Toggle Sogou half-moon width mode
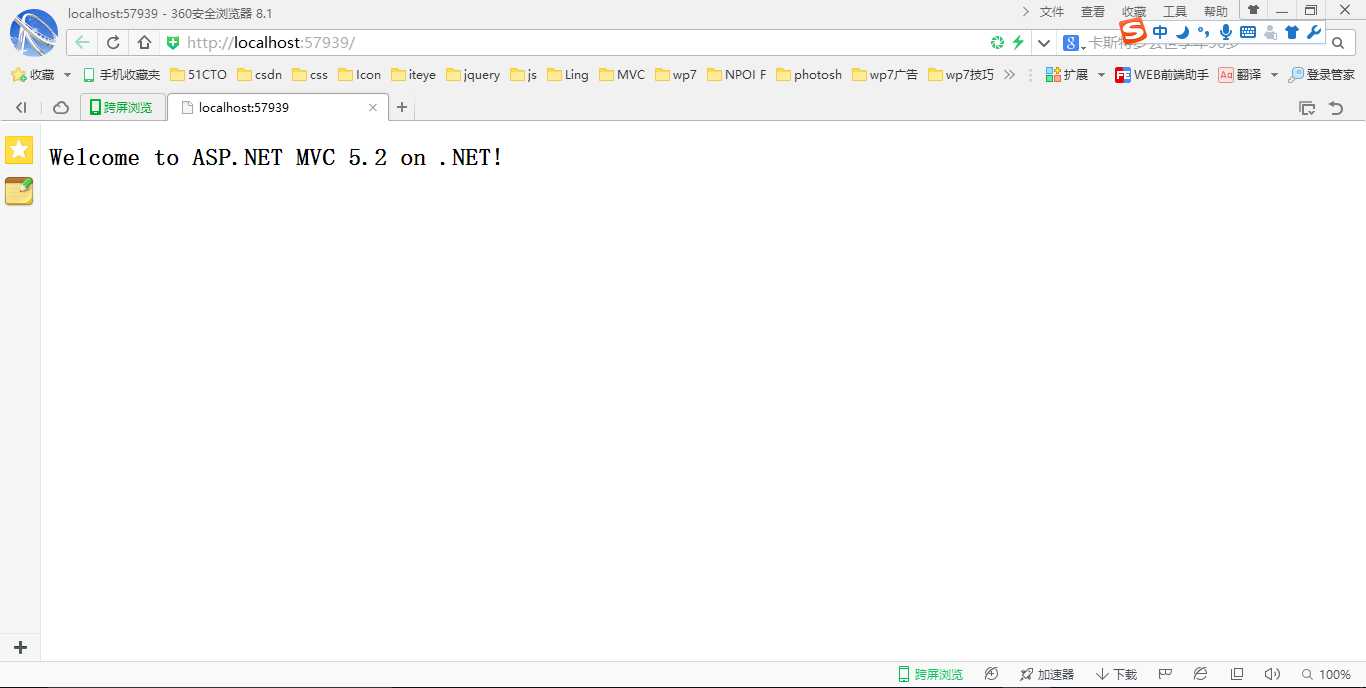1366x688 pixels. click(1182, 32)
